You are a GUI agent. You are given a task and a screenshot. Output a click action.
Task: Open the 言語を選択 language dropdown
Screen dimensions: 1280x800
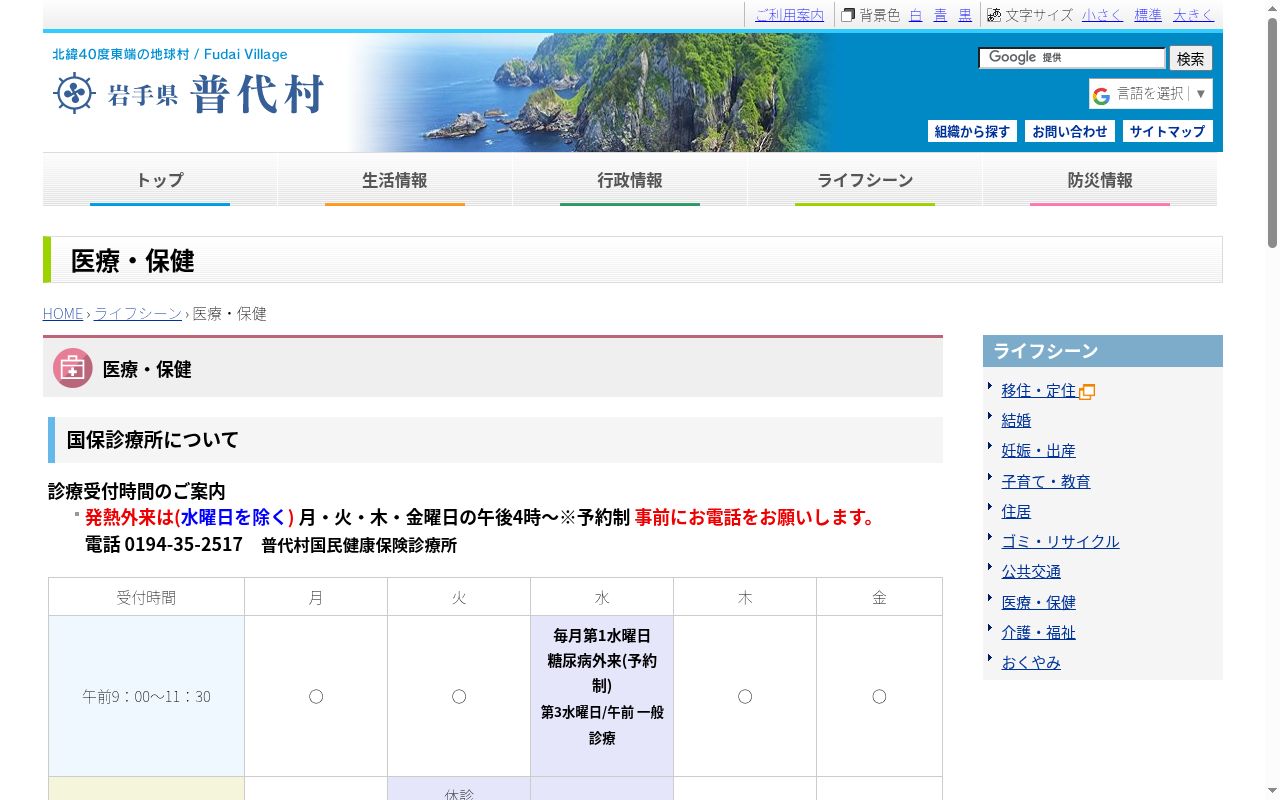(x=1151, y=94)
